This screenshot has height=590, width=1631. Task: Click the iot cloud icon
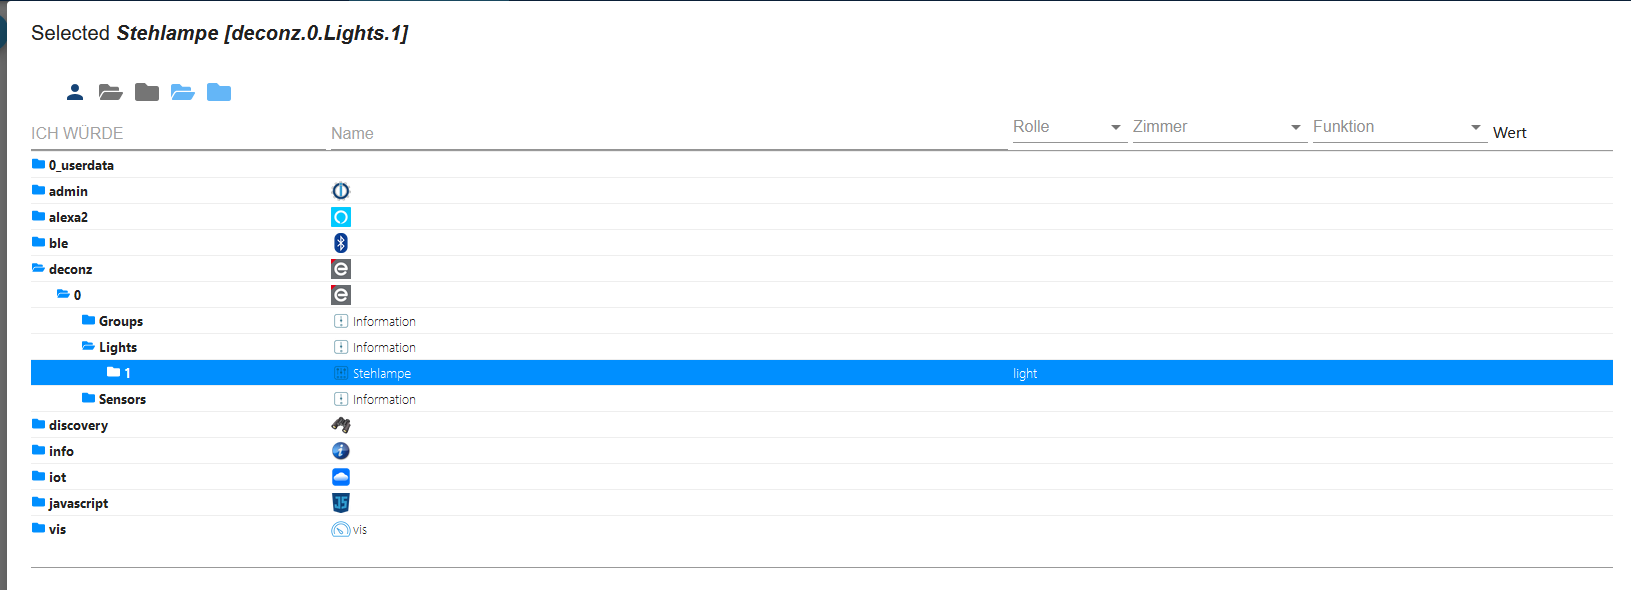point(341,477)
